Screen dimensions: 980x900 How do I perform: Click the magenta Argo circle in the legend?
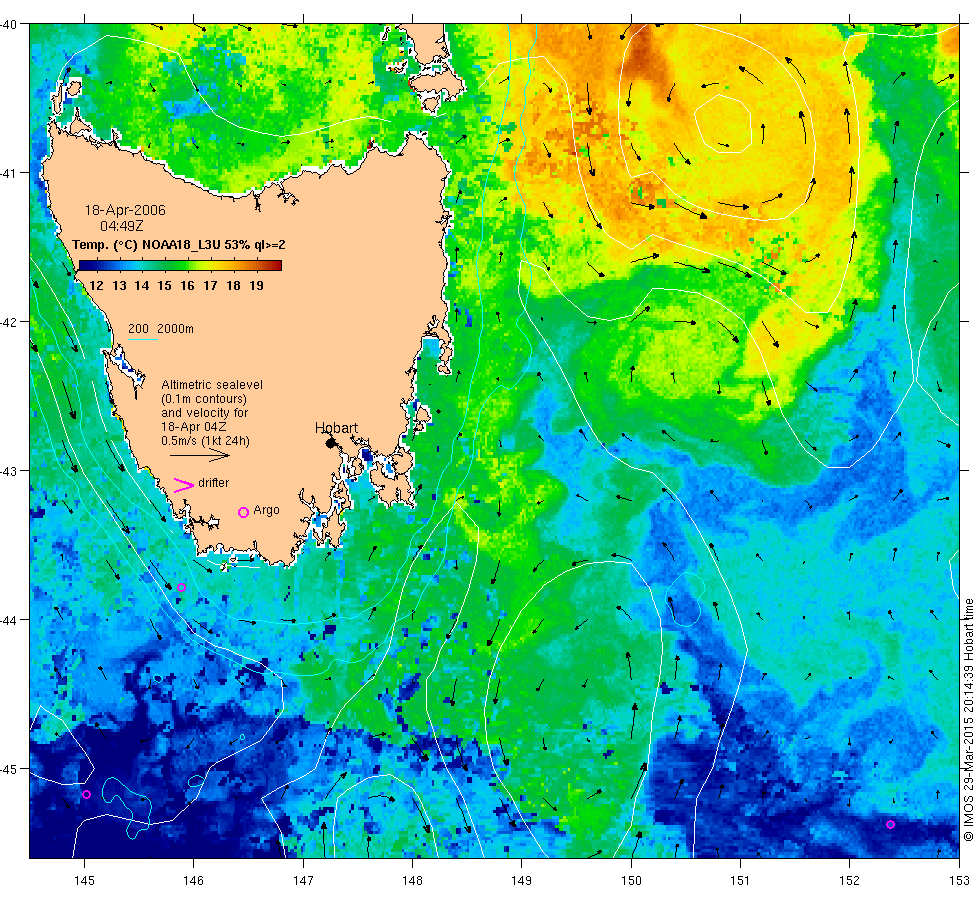243,512
